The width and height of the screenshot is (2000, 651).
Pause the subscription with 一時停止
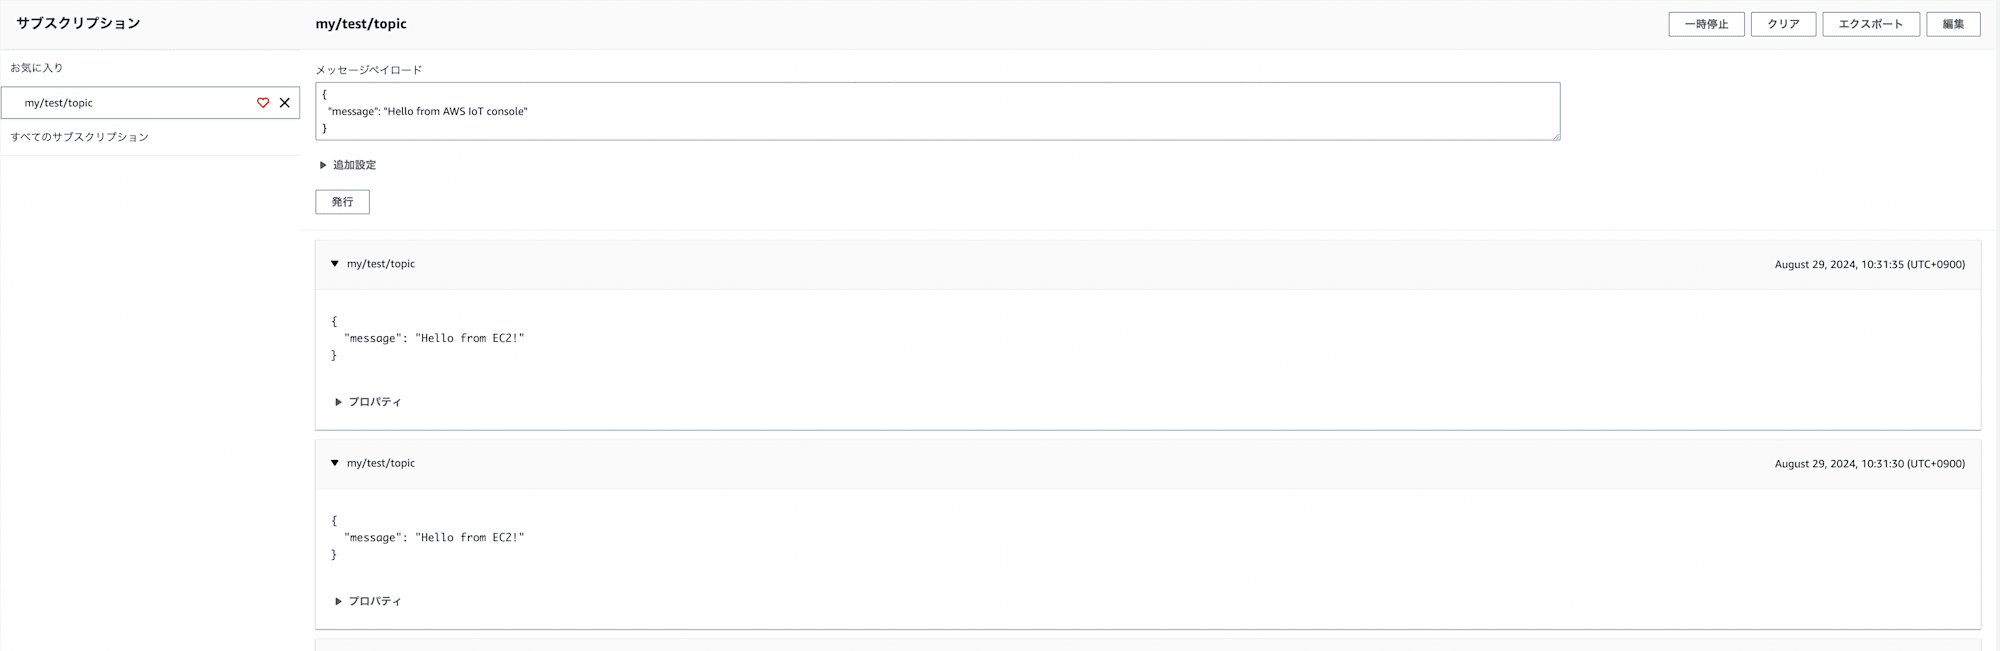pyautogui.click(x=1706, y=24)
